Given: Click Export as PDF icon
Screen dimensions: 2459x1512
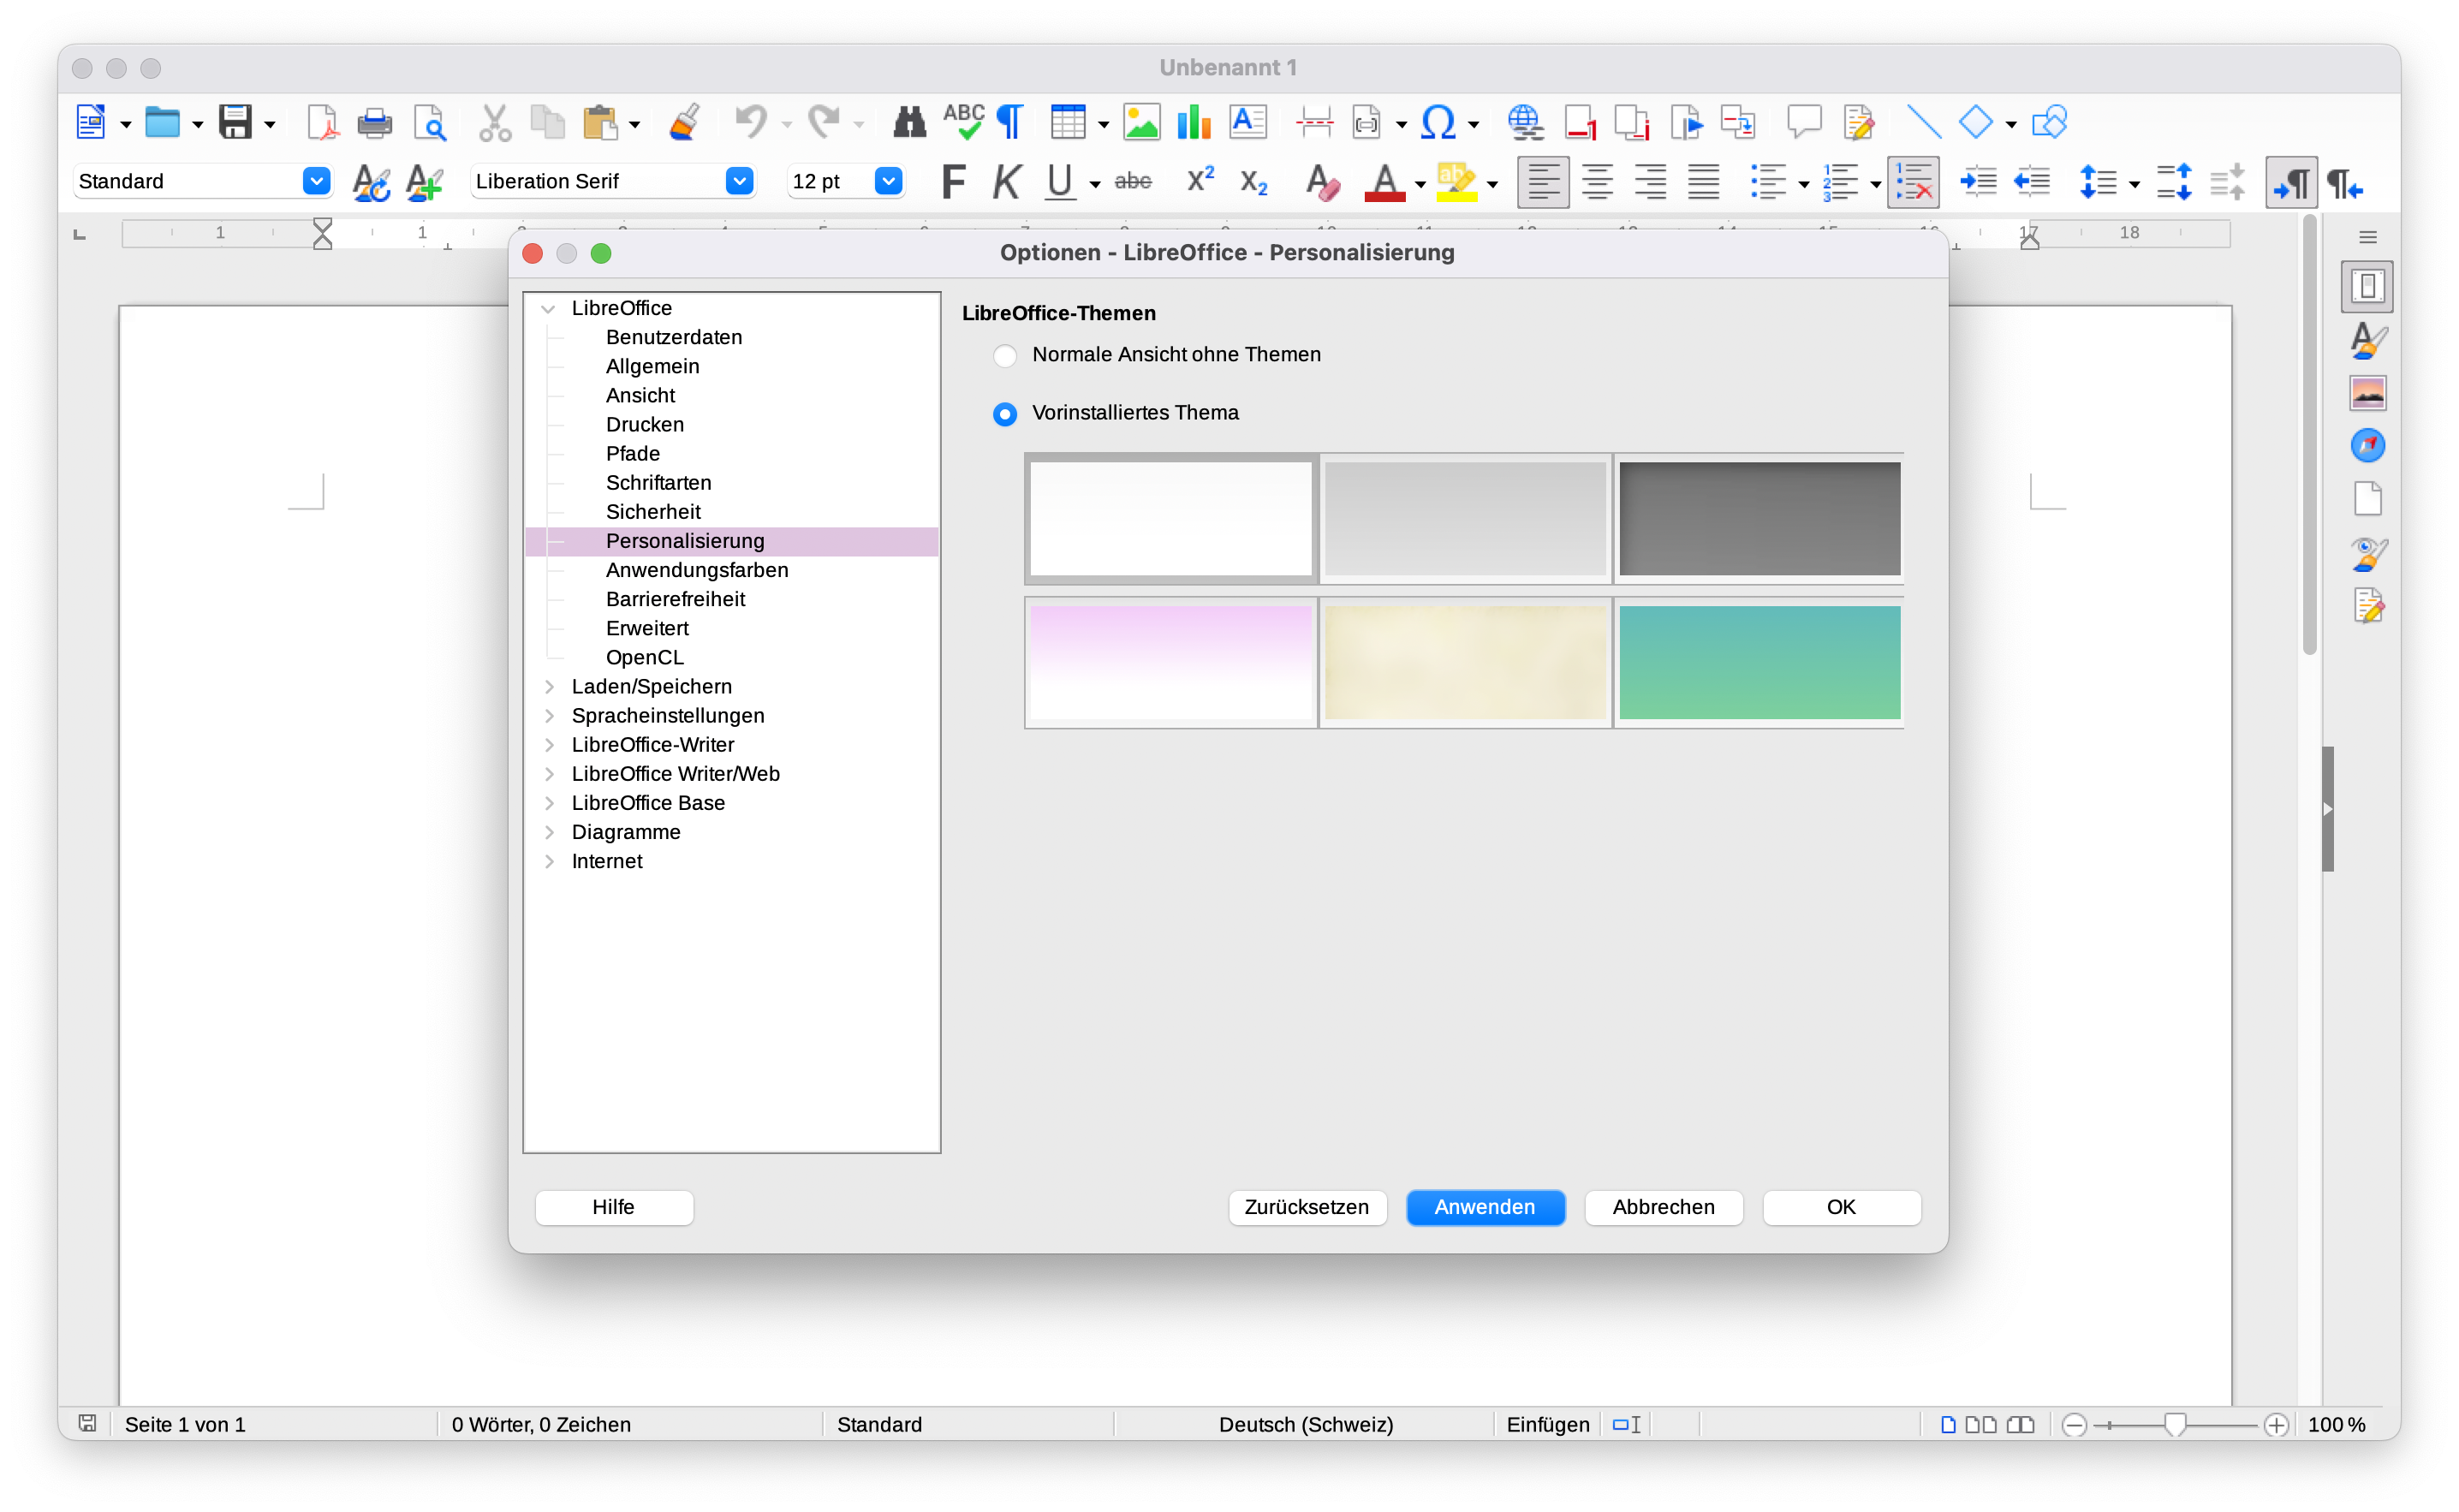Looking at the screenshot, I should tap(322, 123).
